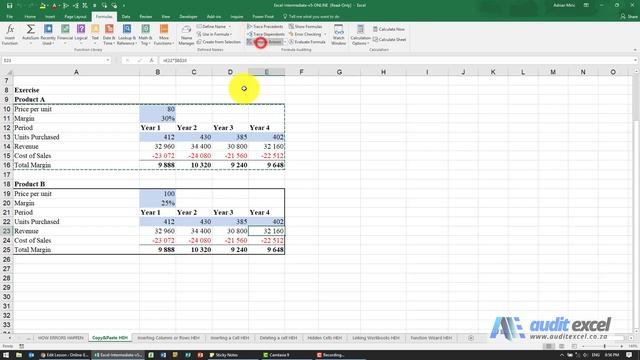Switch to the Developer ribbon tab

pos(188,17)
